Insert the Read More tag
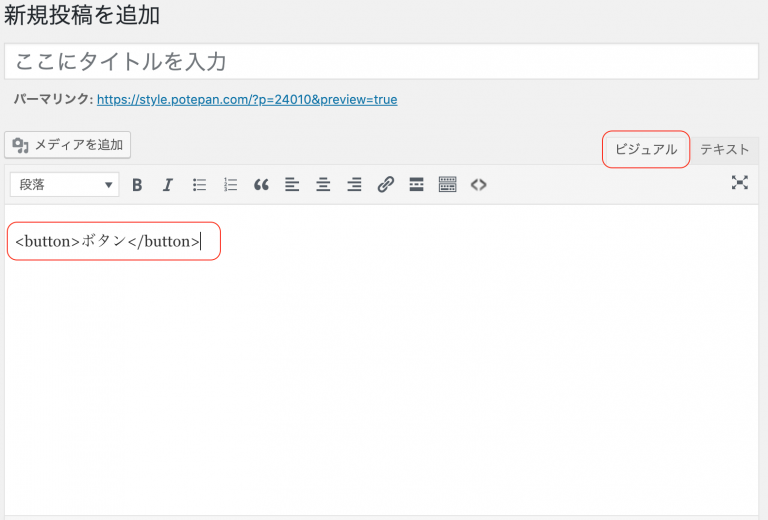The height and width of the screenshot is (520, 768). (416, 185)
